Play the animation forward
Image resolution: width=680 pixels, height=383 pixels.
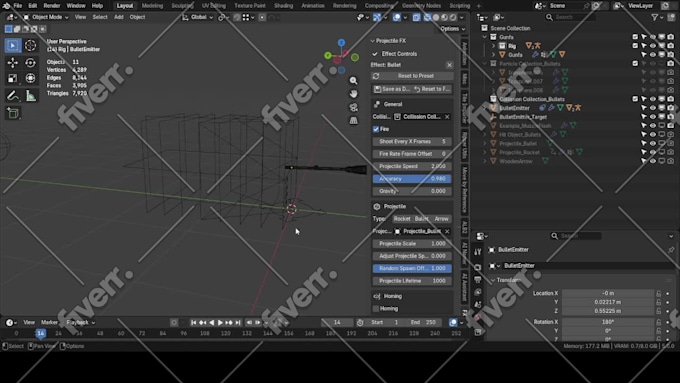(220, 322)
